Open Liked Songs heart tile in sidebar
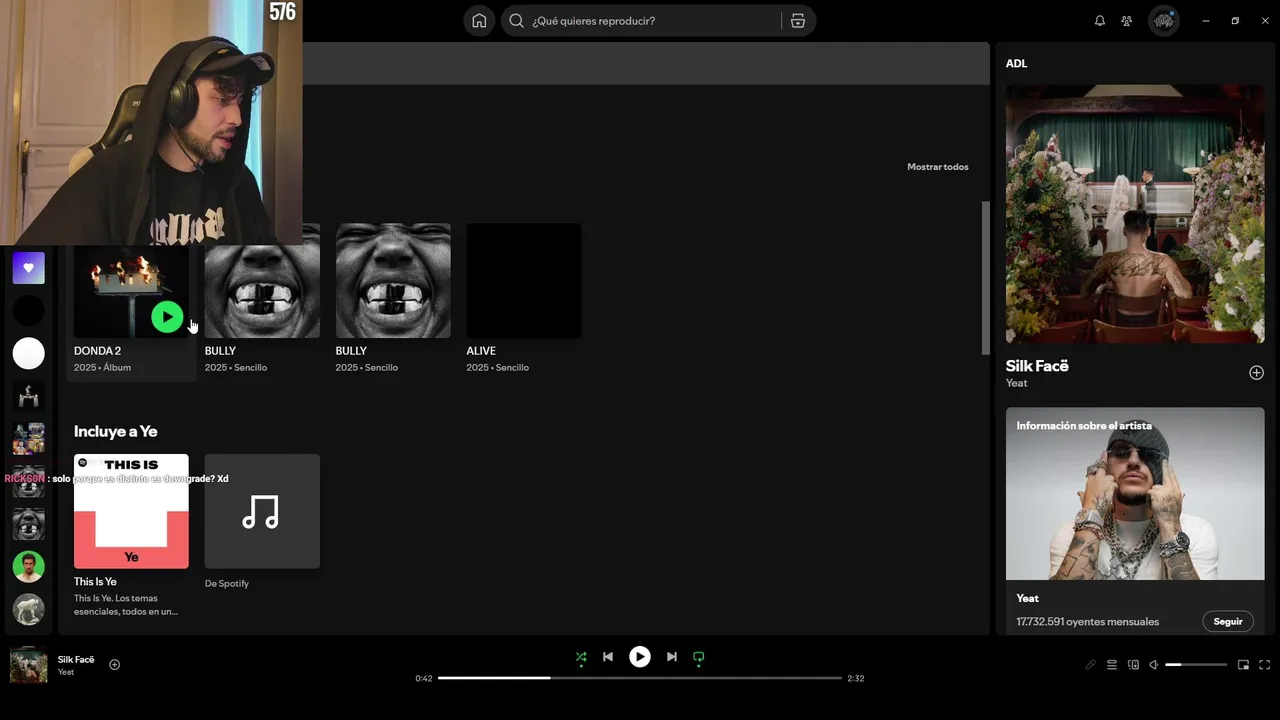The height and width of the screenshot is (720, 1280). point(29,268)
